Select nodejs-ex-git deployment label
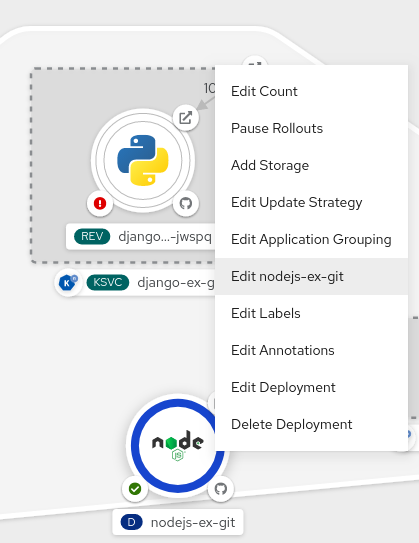This screenshot has width=419, height=543. [x=193, y=523]
